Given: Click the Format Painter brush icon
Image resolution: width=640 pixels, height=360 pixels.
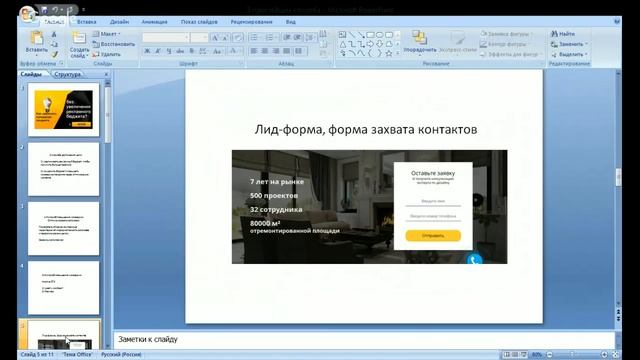Looking at the screenshot, I should coord(54,54).
